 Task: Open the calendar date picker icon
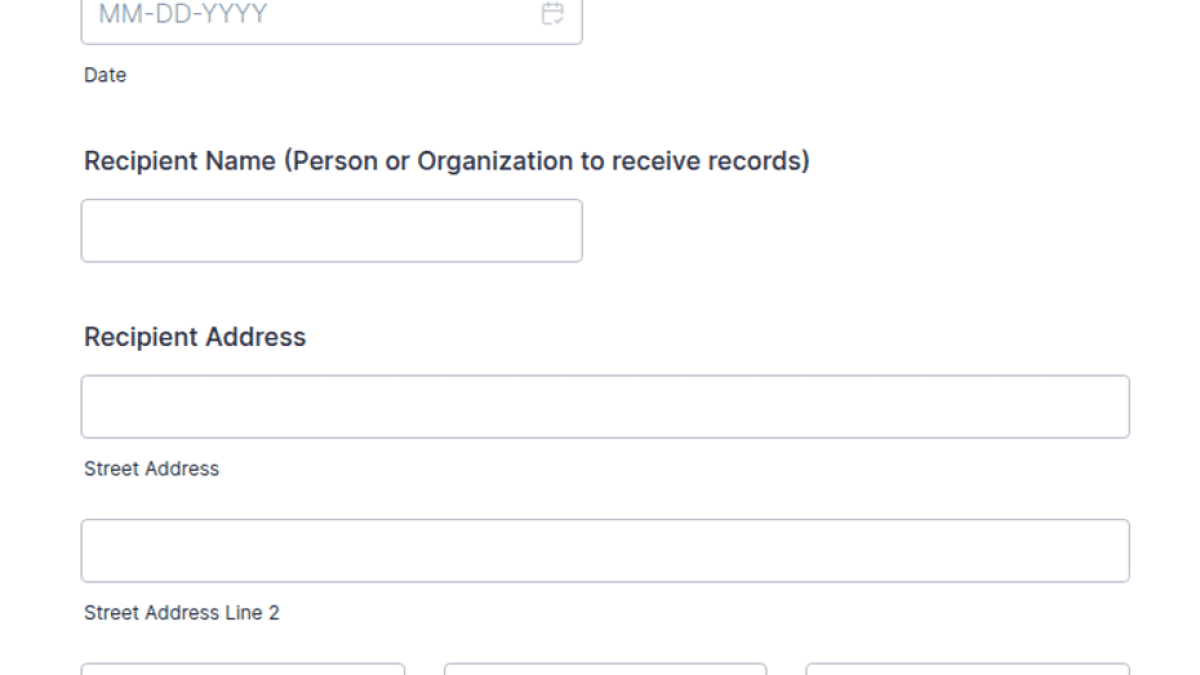click(552, 13)
